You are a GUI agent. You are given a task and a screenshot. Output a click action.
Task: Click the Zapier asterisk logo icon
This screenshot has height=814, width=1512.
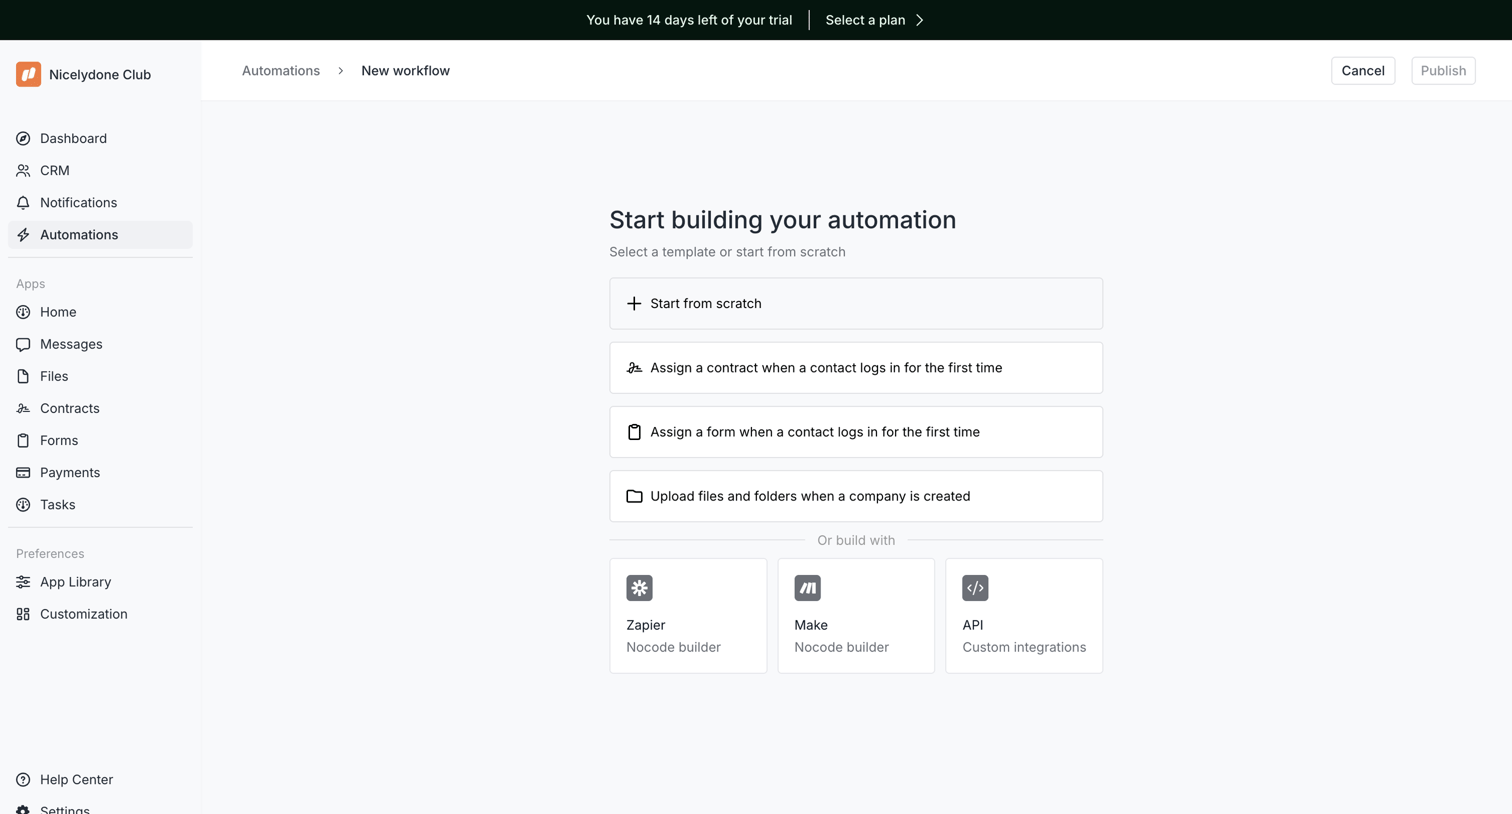pos(639,588)
